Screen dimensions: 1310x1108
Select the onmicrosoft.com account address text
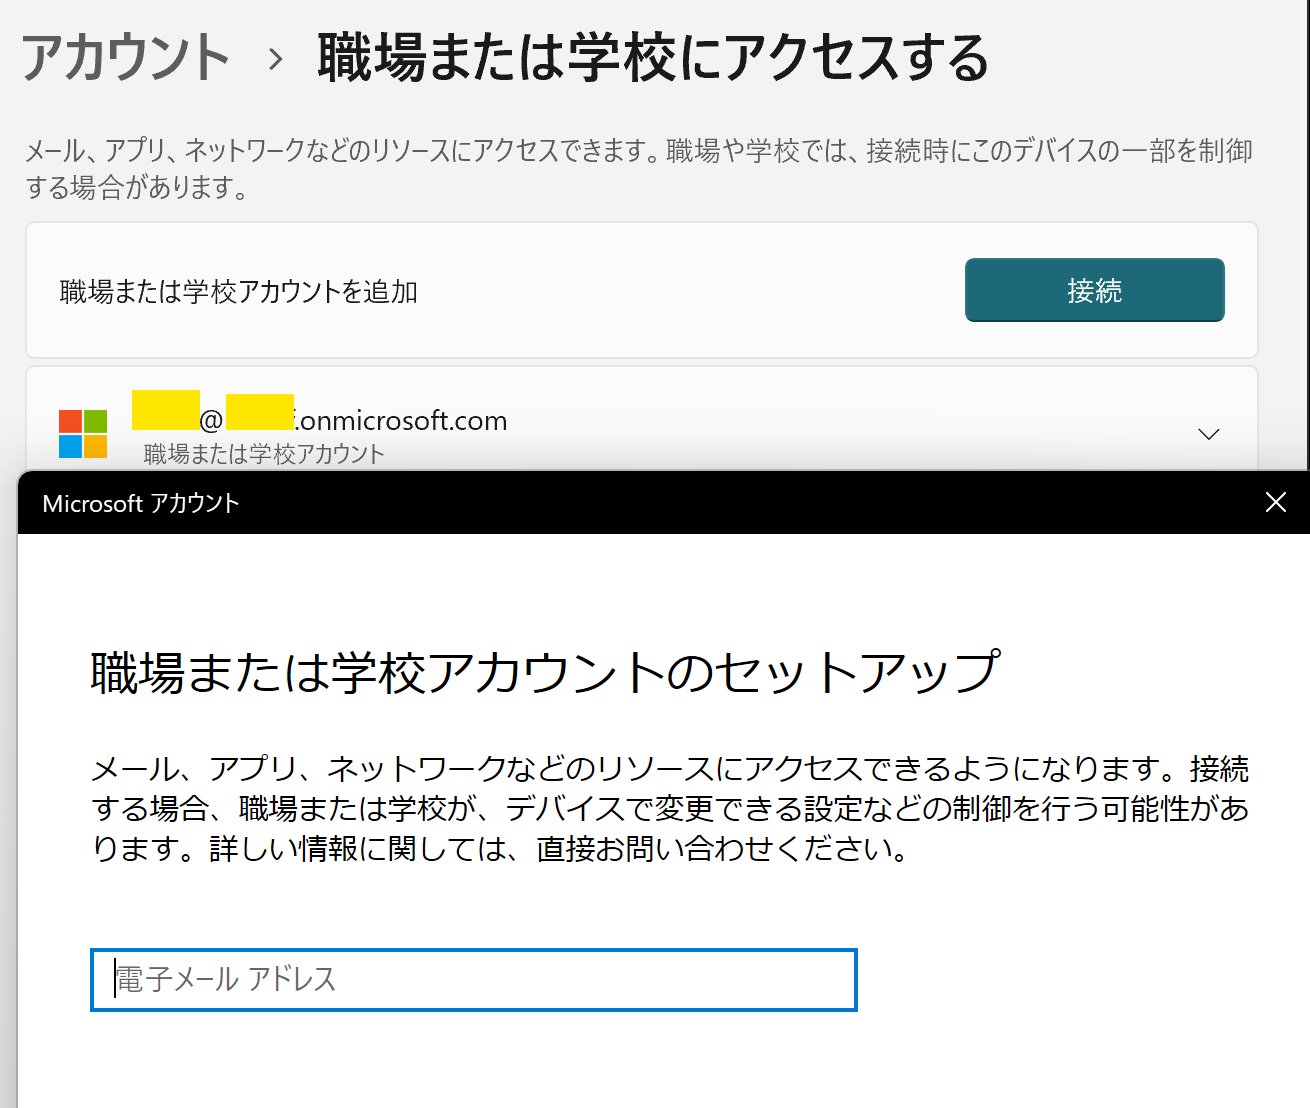403,421
